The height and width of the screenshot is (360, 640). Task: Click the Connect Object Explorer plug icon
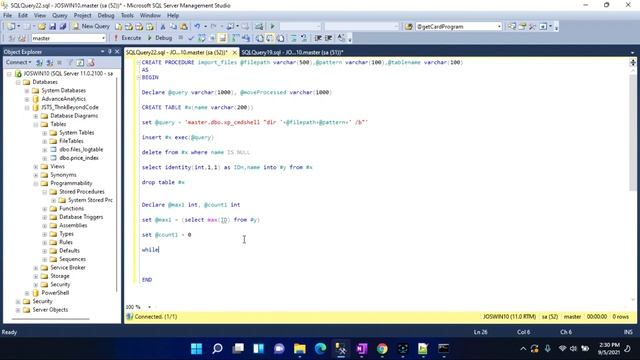39,62
